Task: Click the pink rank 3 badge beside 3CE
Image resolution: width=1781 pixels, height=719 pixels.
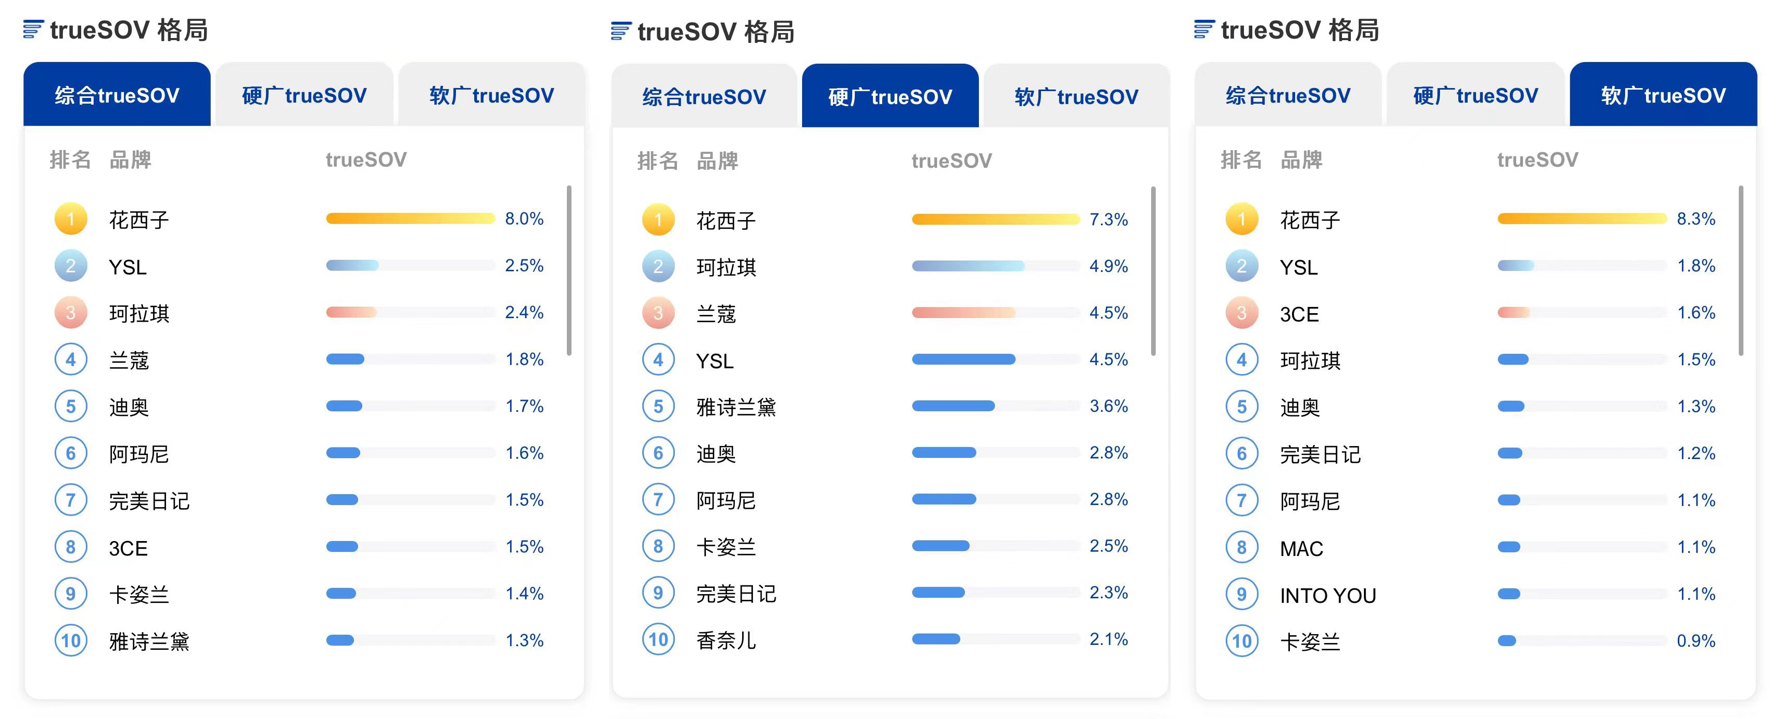Action: (1242, 314)
